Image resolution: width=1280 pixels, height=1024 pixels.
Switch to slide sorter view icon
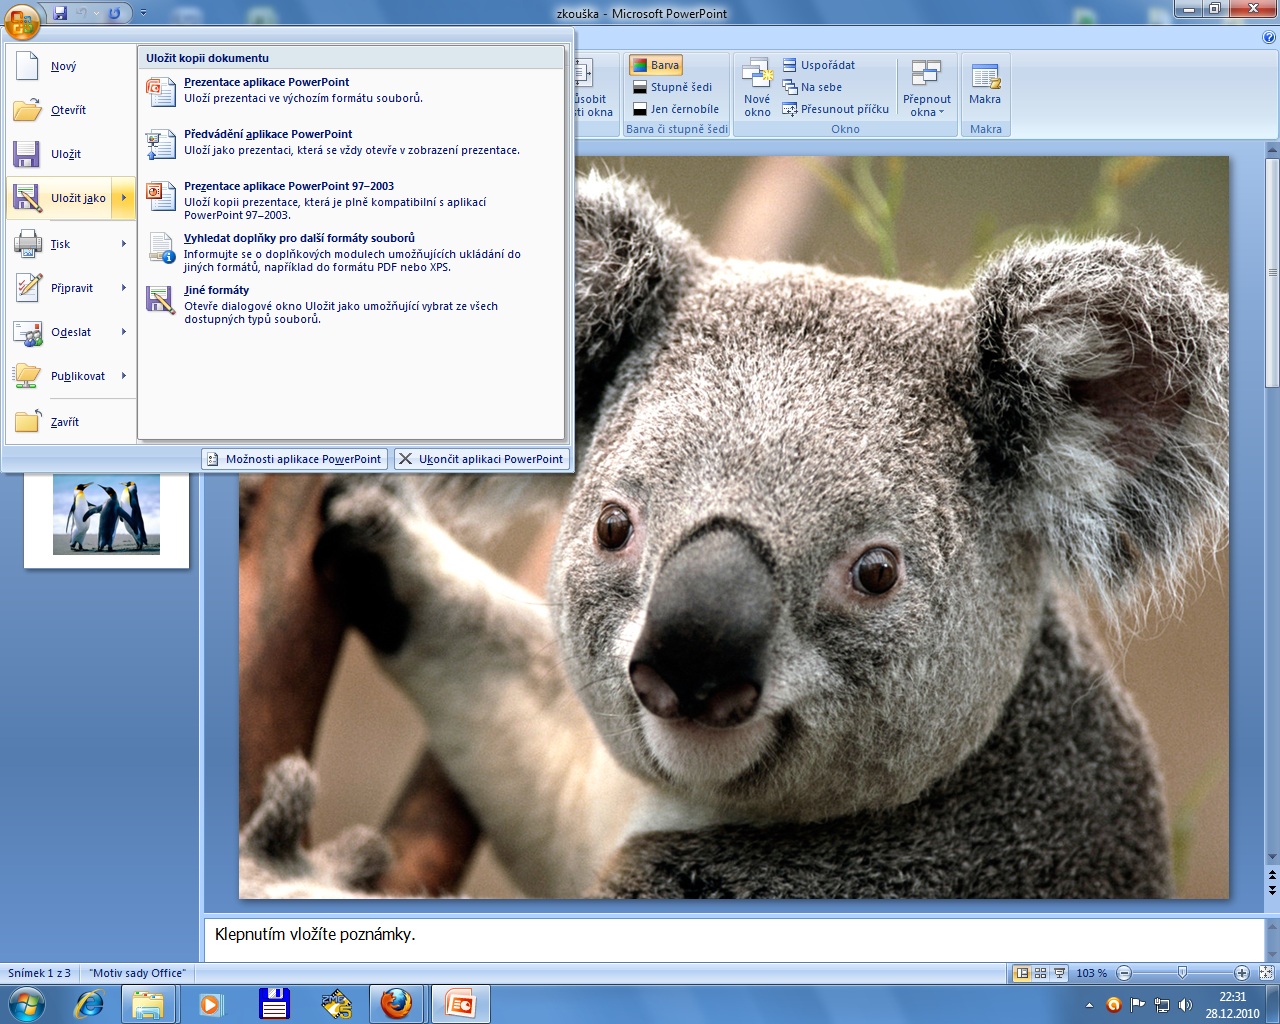[x=1040, y=973]
